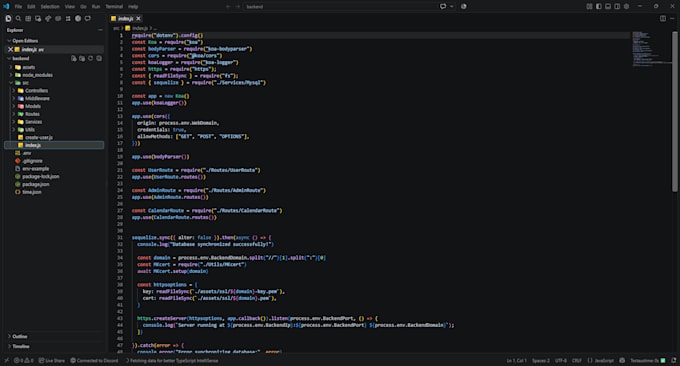Open the Explorer view icon
This screenshot has height=366, width=680.
tap(8, 19)
